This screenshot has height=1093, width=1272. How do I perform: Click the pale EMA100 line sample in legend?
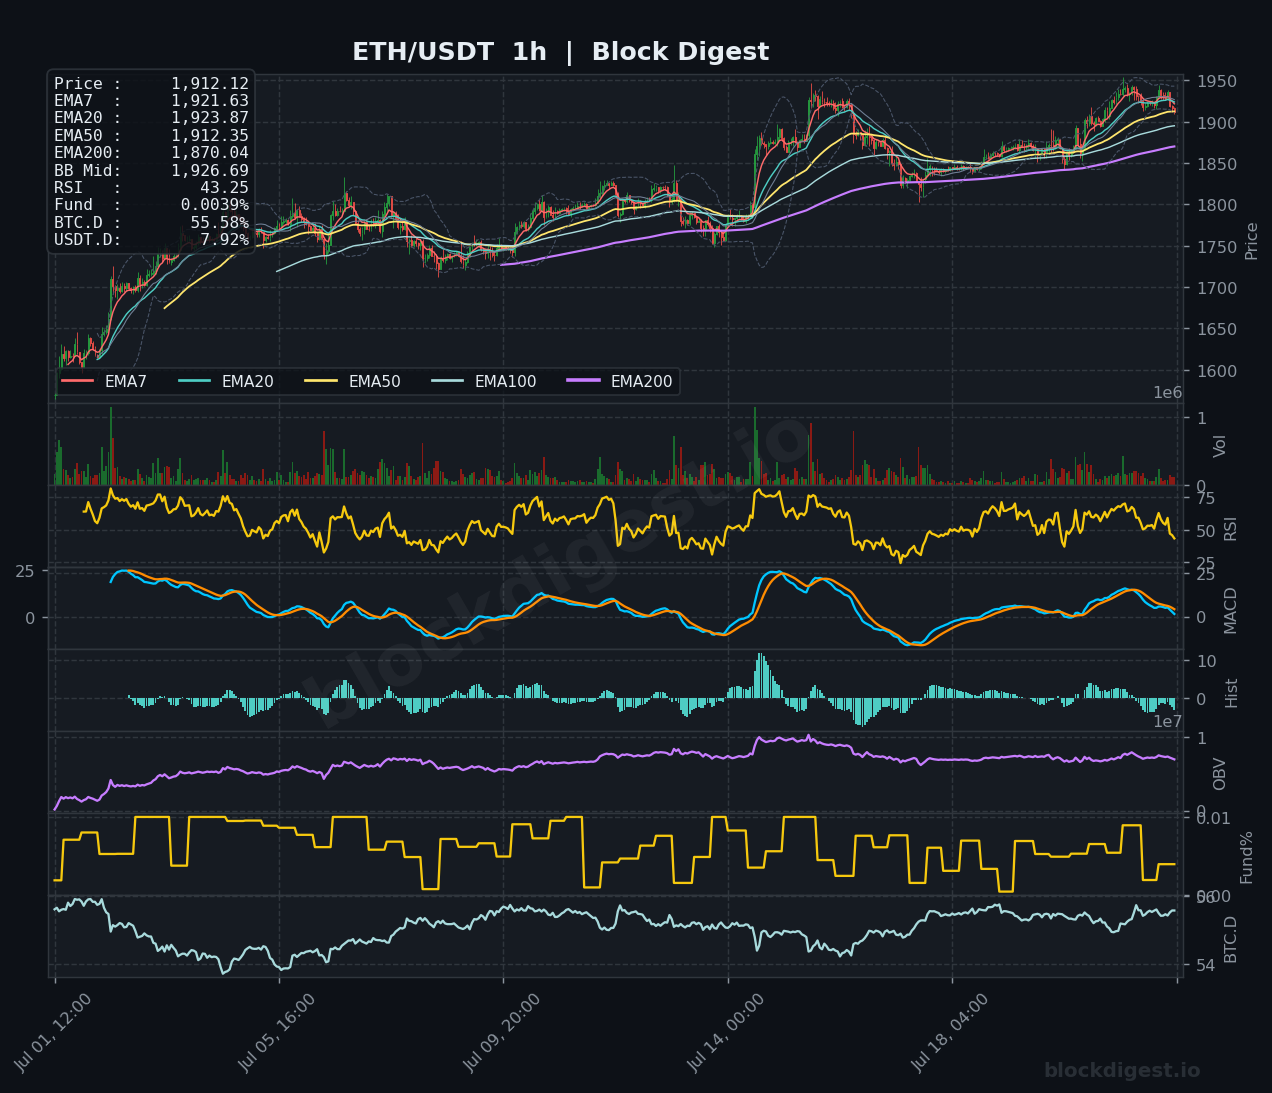coord(447,381)
